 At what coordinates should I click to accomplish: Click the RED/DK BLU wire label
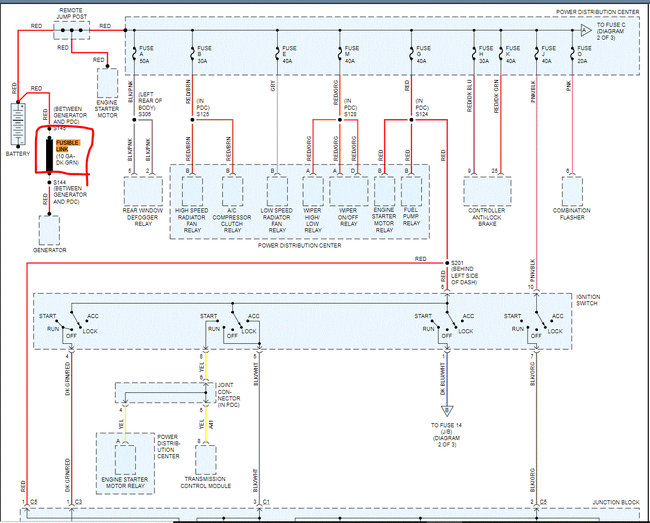point(470,96)
